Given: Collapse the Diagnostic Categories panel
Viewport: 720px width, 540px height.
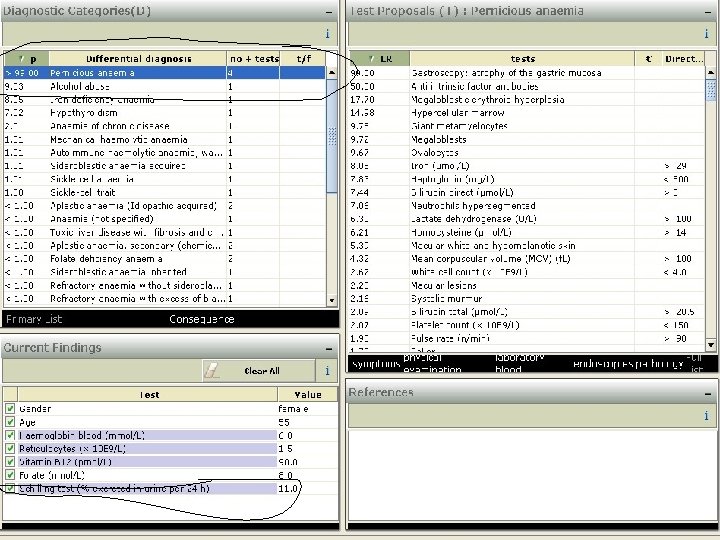Looking at the screenshot, I should click(329, 12).
